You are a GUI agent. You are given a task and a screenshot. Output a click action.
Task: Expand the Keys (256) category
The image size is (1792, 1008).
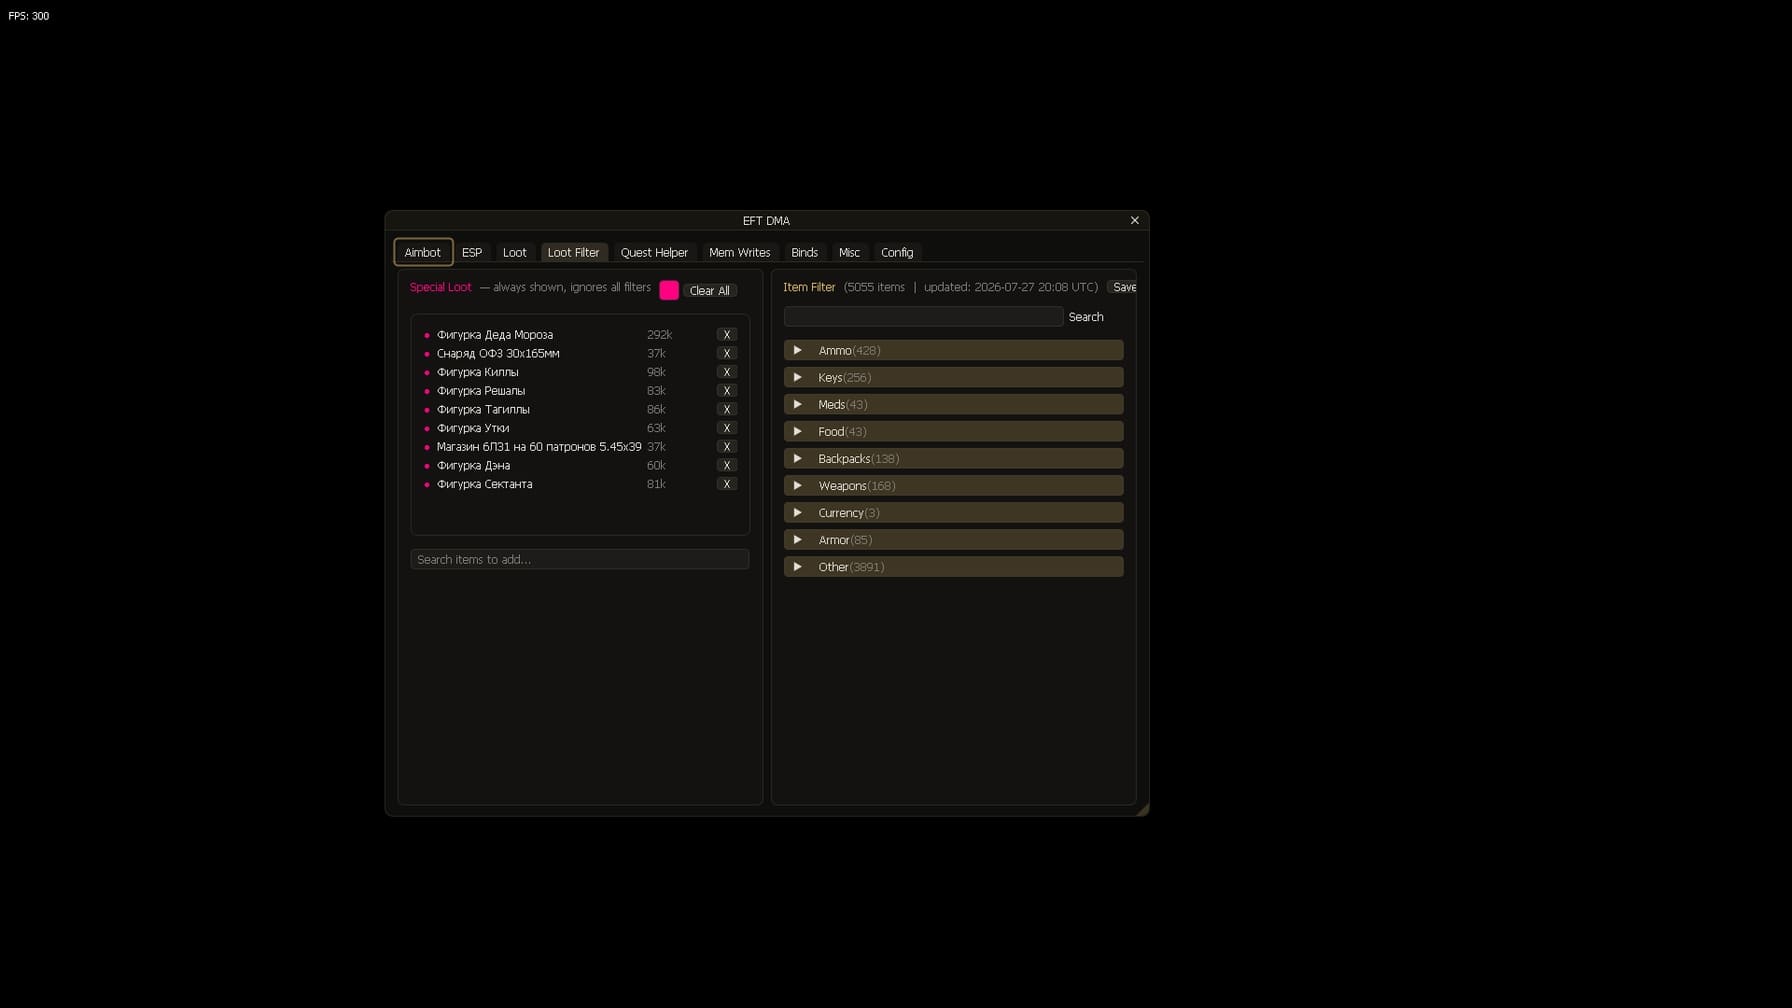pyautogui.click(x=953, y=377)
